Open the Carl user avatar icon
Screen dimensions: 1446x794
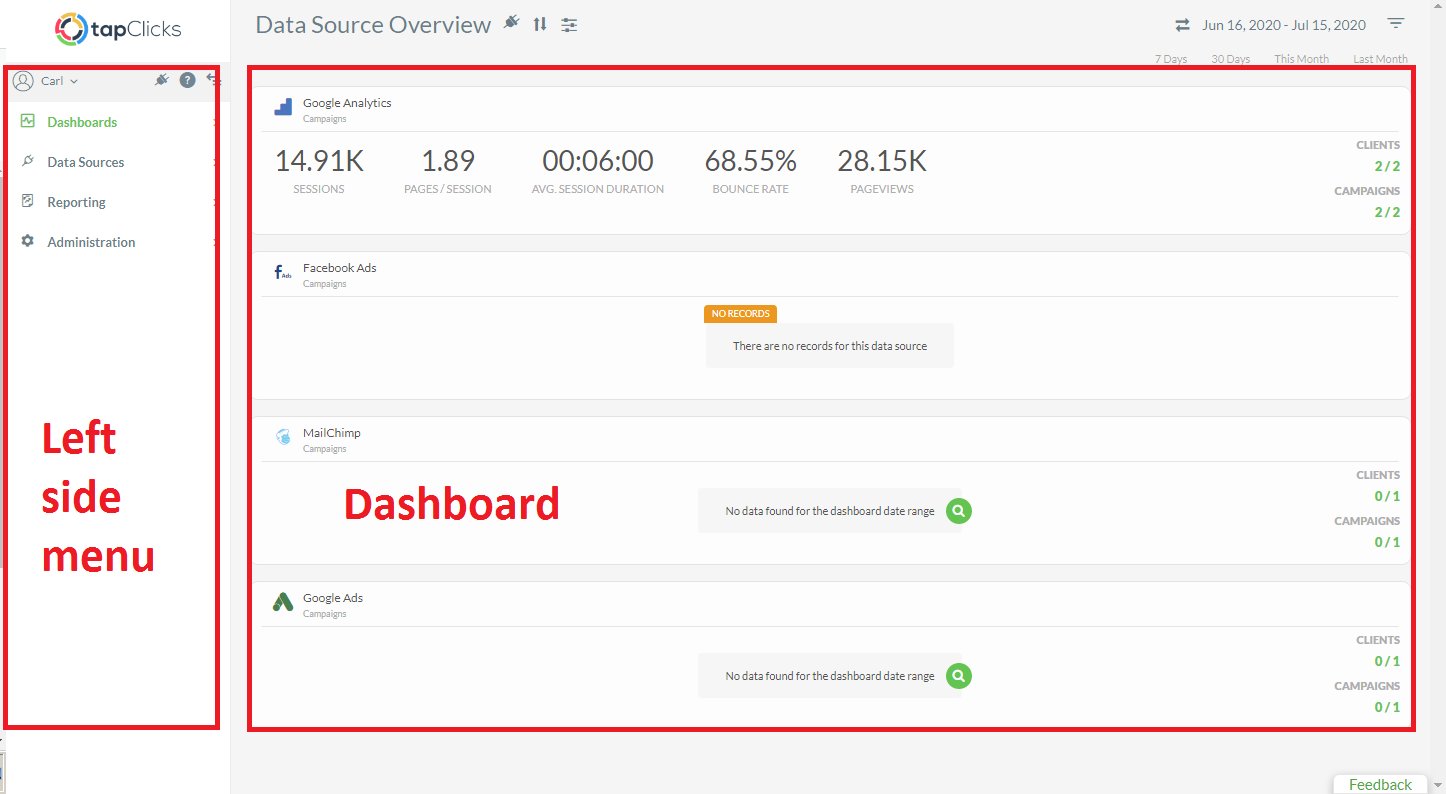pyautogui.click(x=23, y=81)
